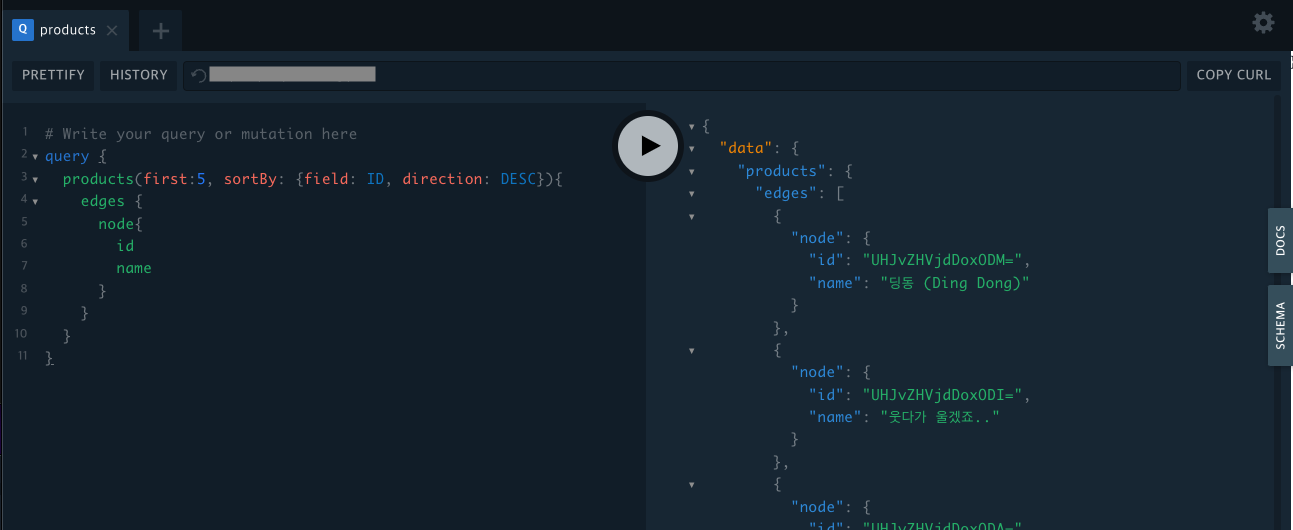The width and height of the screenshot is (1293, 530).
Task: Click the "name" field in the query editor
Action: 134,268
